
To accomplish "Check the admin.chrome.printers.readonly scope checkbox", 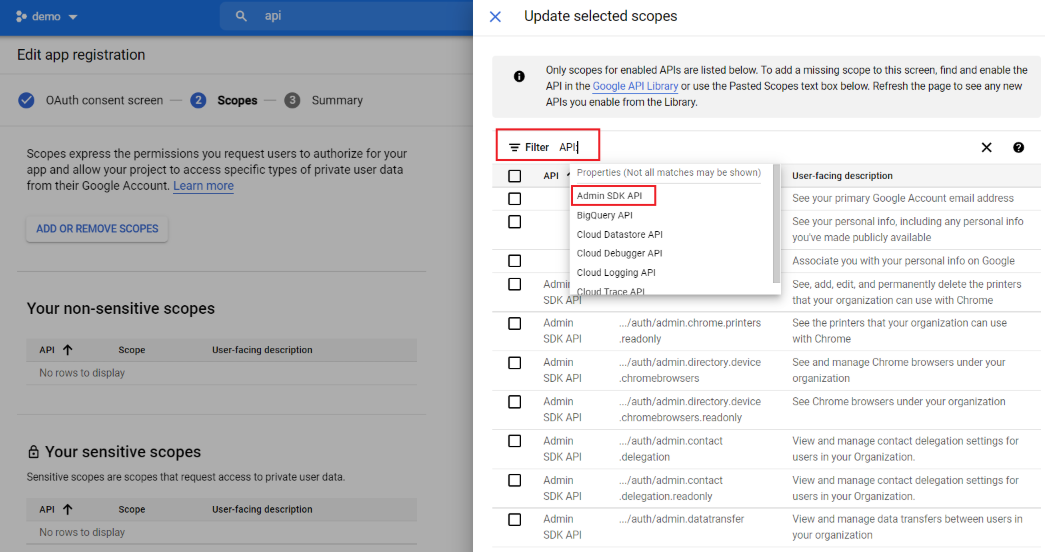I will pos(514,324).
